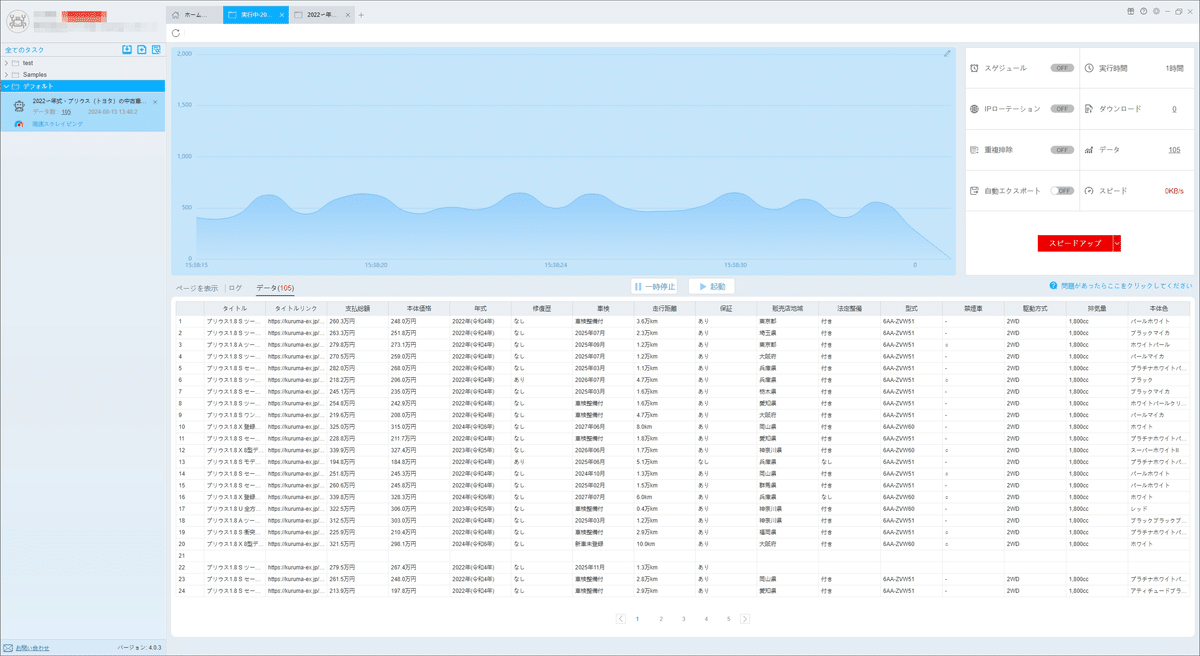Click the red スピードアップ button
1200x656 pixels.
[1075, 243]
